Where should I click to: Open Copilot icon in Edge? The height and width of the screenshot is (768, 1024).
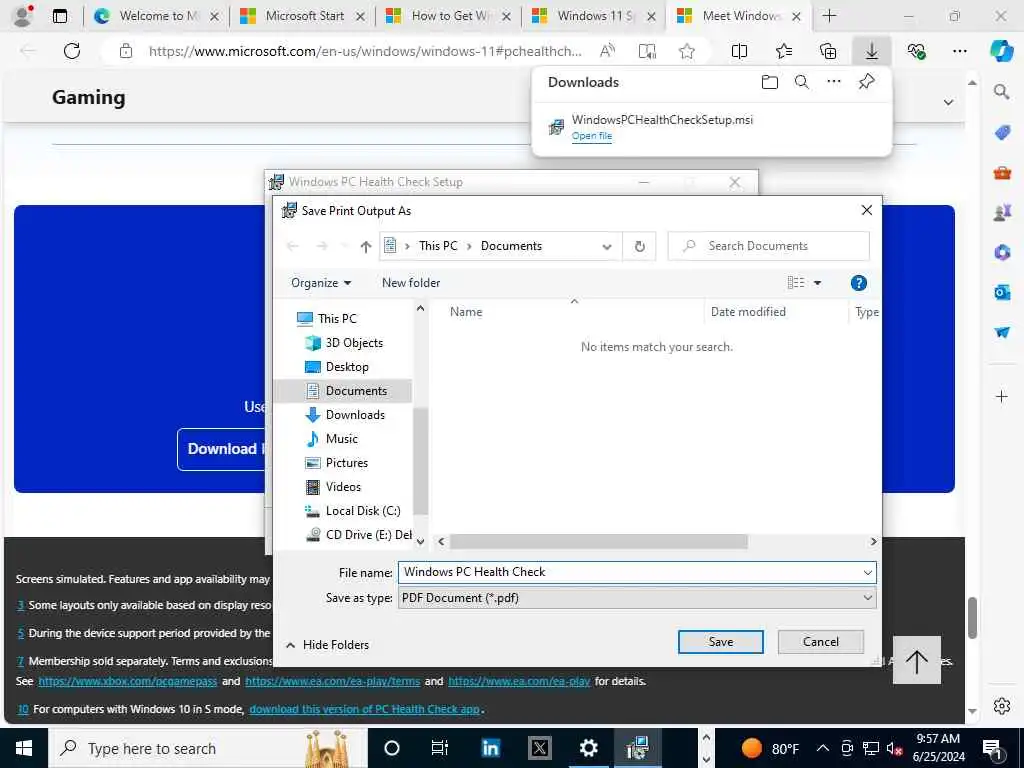[1001, 51]
